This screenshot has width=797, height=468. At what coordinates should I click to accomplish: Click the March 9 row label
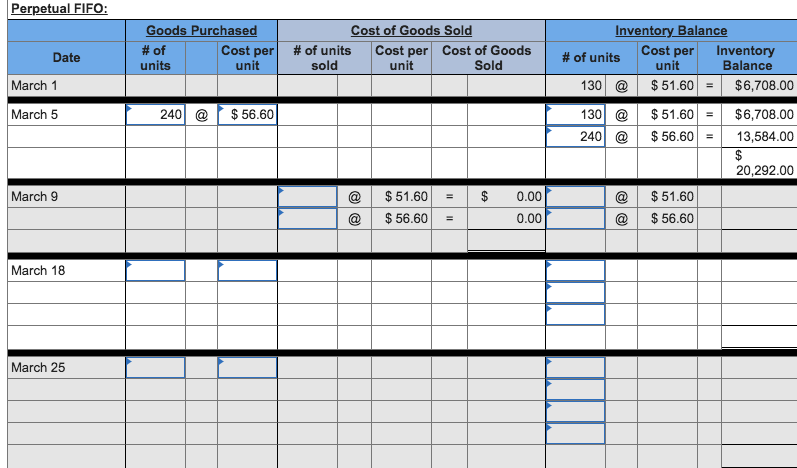[x=35, y=197]
